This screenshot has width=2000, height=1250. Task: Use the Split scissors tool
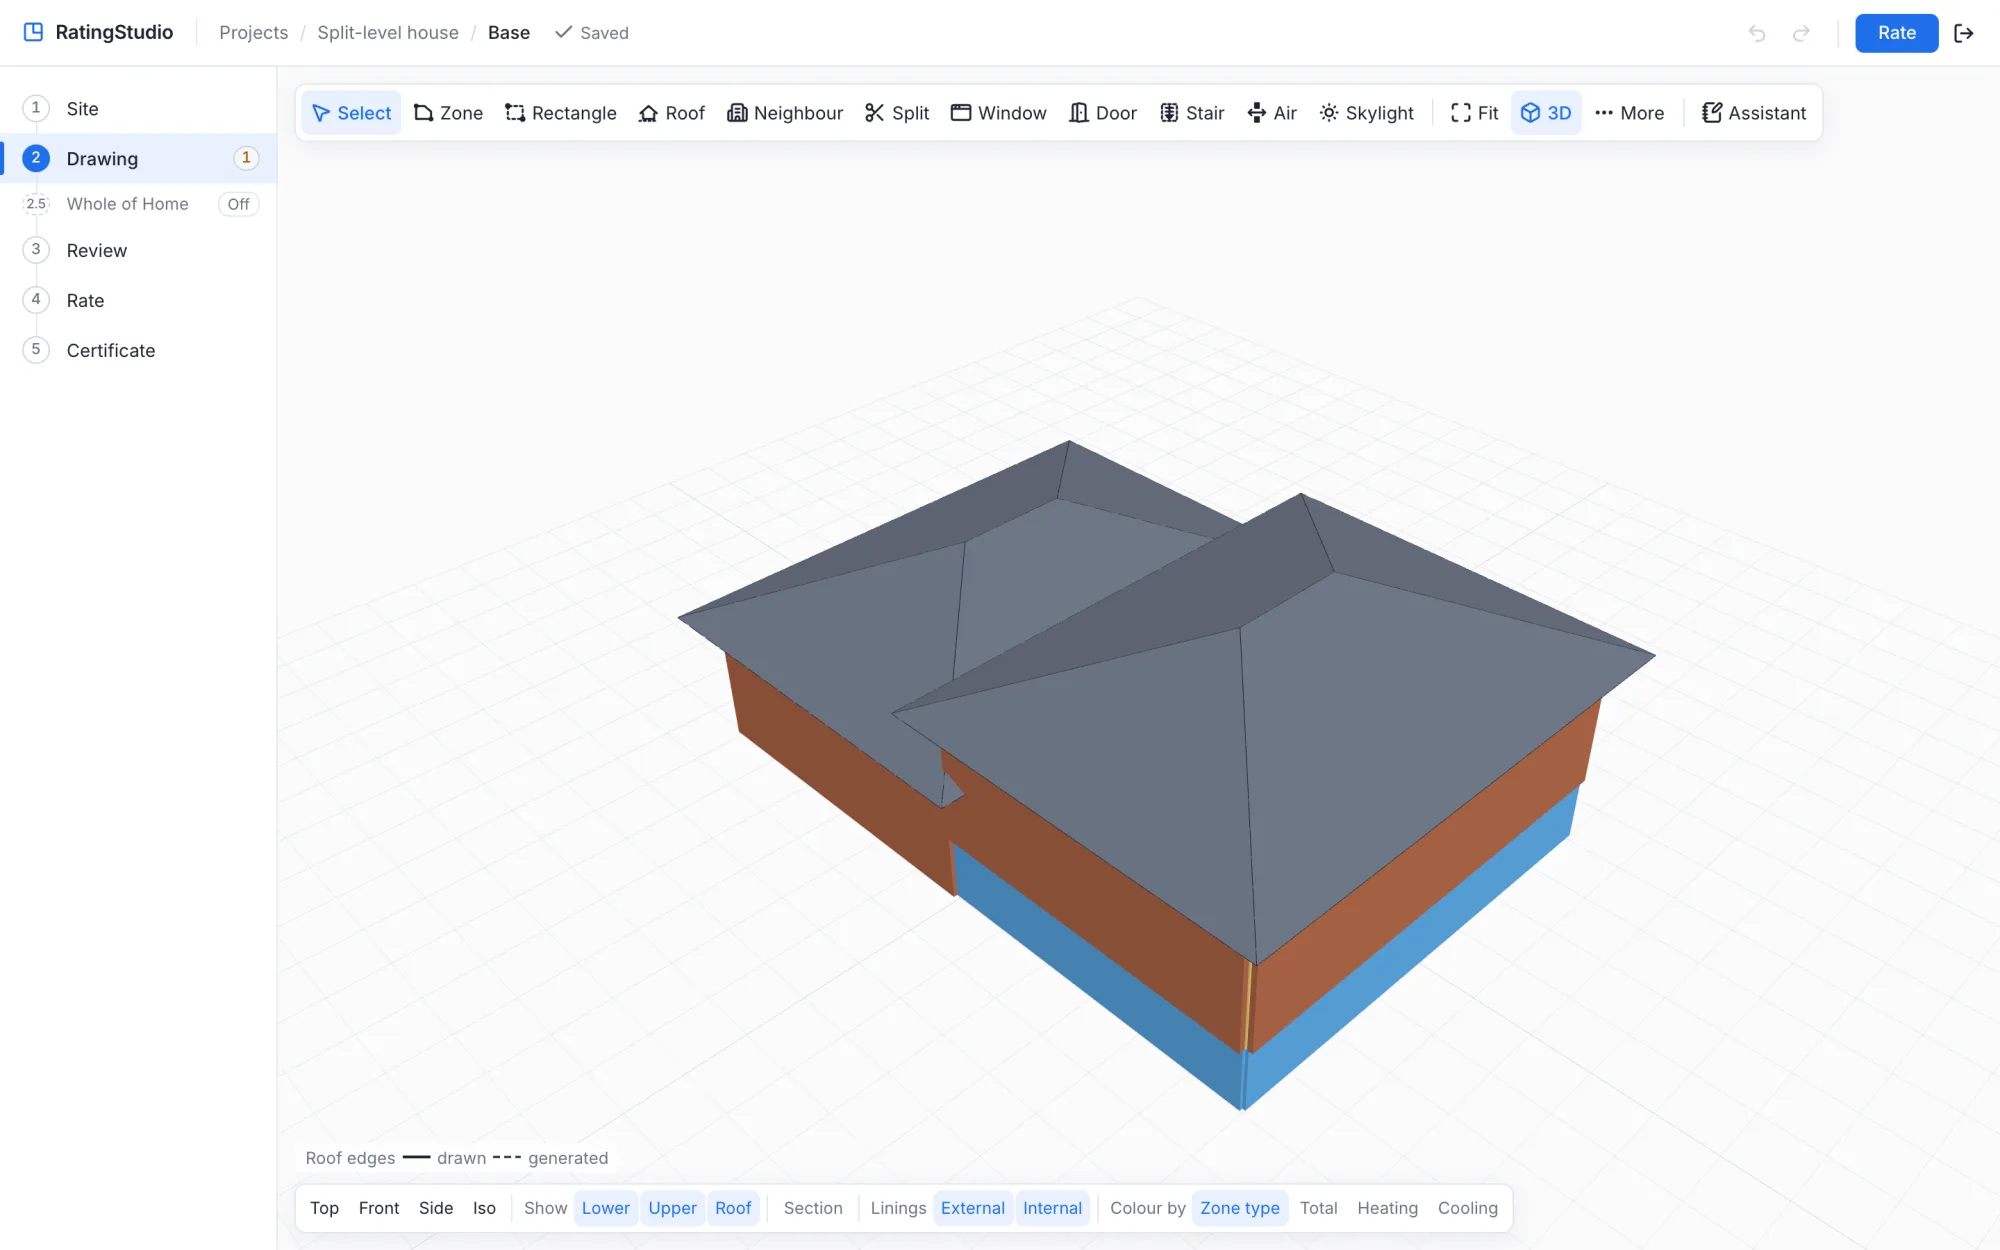tap(897, 113)
